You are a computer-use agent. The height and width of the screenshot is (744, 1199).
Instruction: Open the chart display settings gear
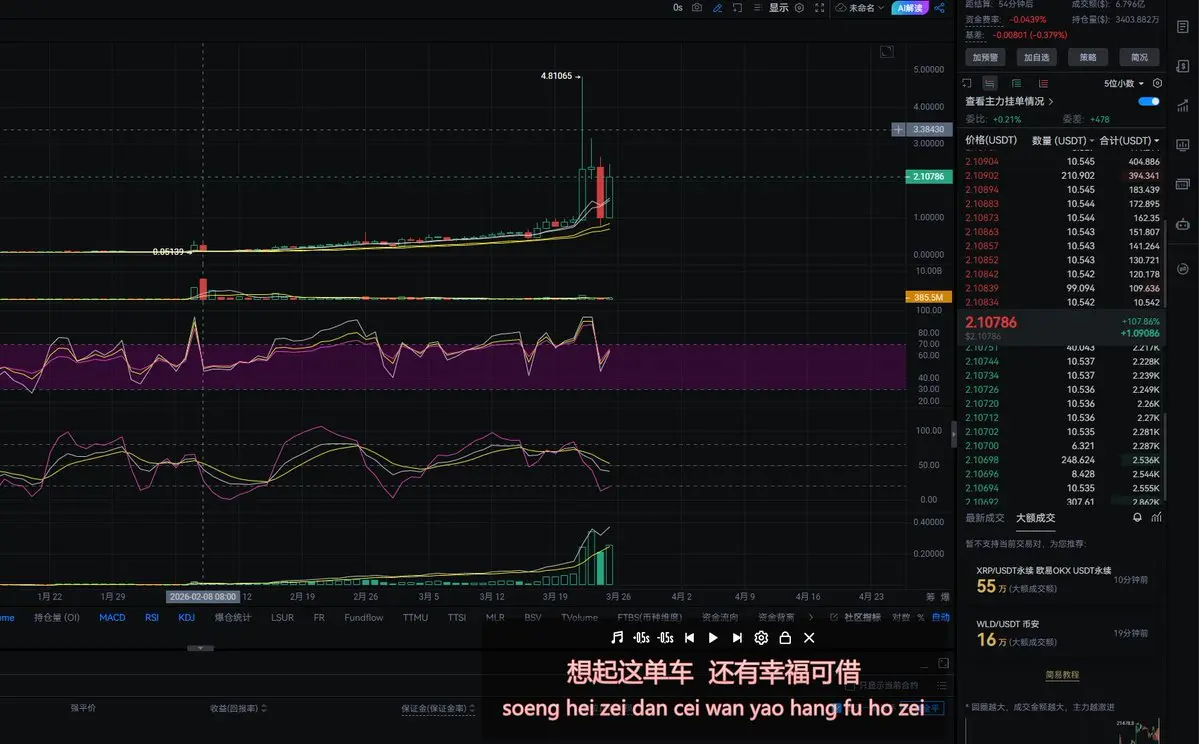click(799, 8)
